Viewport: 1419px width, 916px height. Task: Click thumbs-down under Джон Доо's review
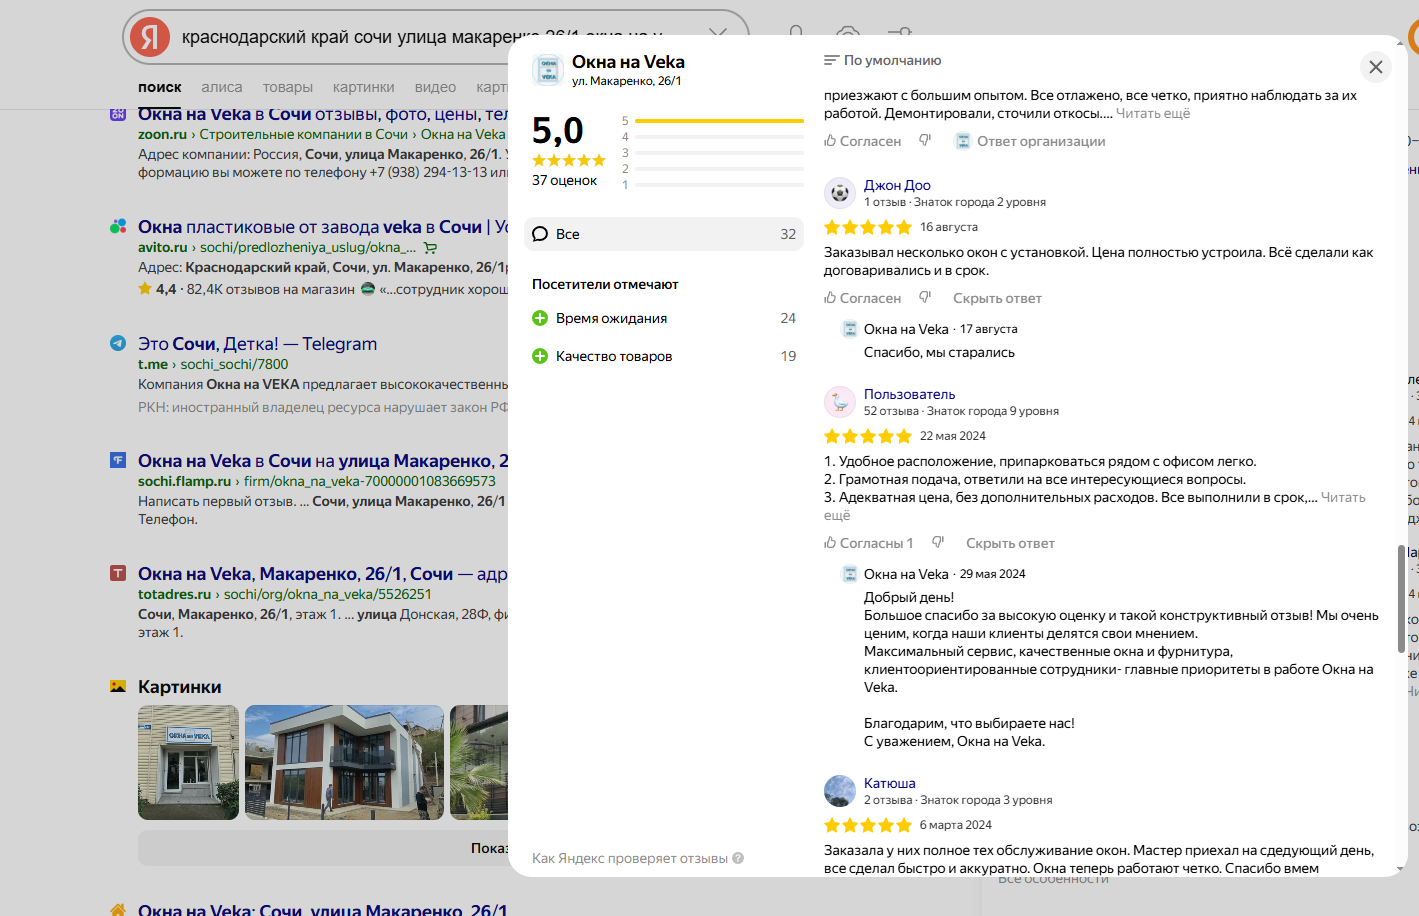click(x=925, y=298)
